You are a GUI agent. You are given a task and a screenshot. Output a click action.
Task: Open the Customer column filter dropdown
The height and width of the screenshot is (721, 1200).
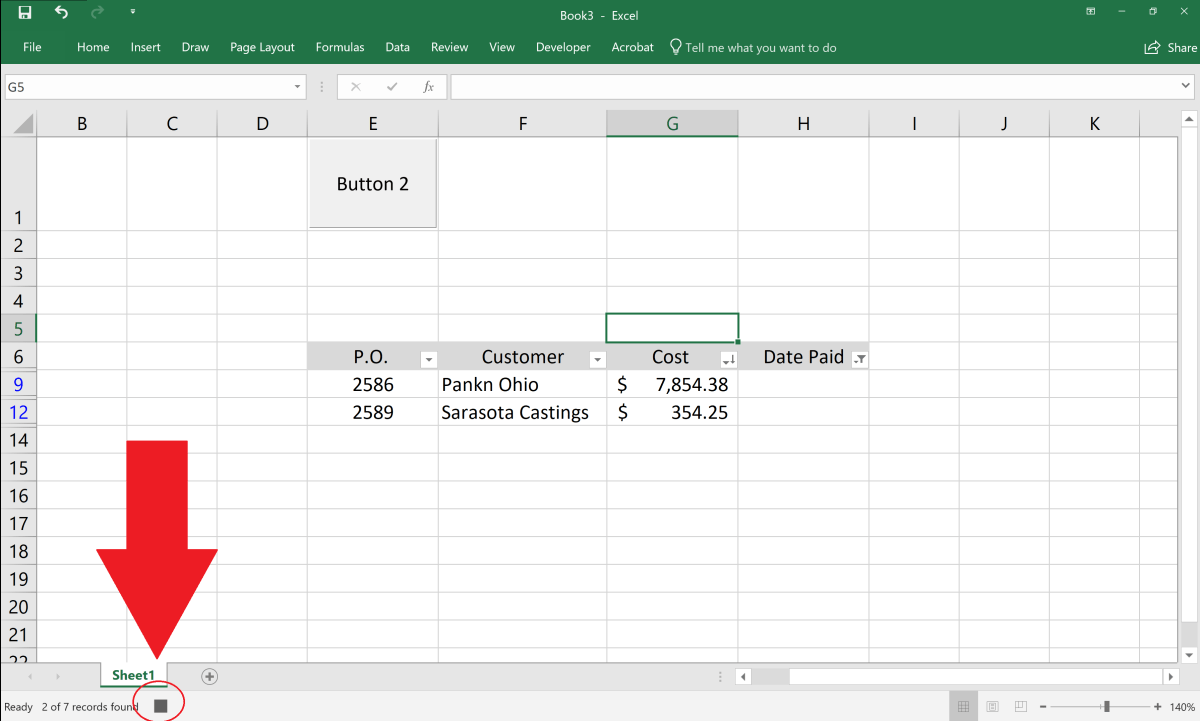tap(597, 358)
